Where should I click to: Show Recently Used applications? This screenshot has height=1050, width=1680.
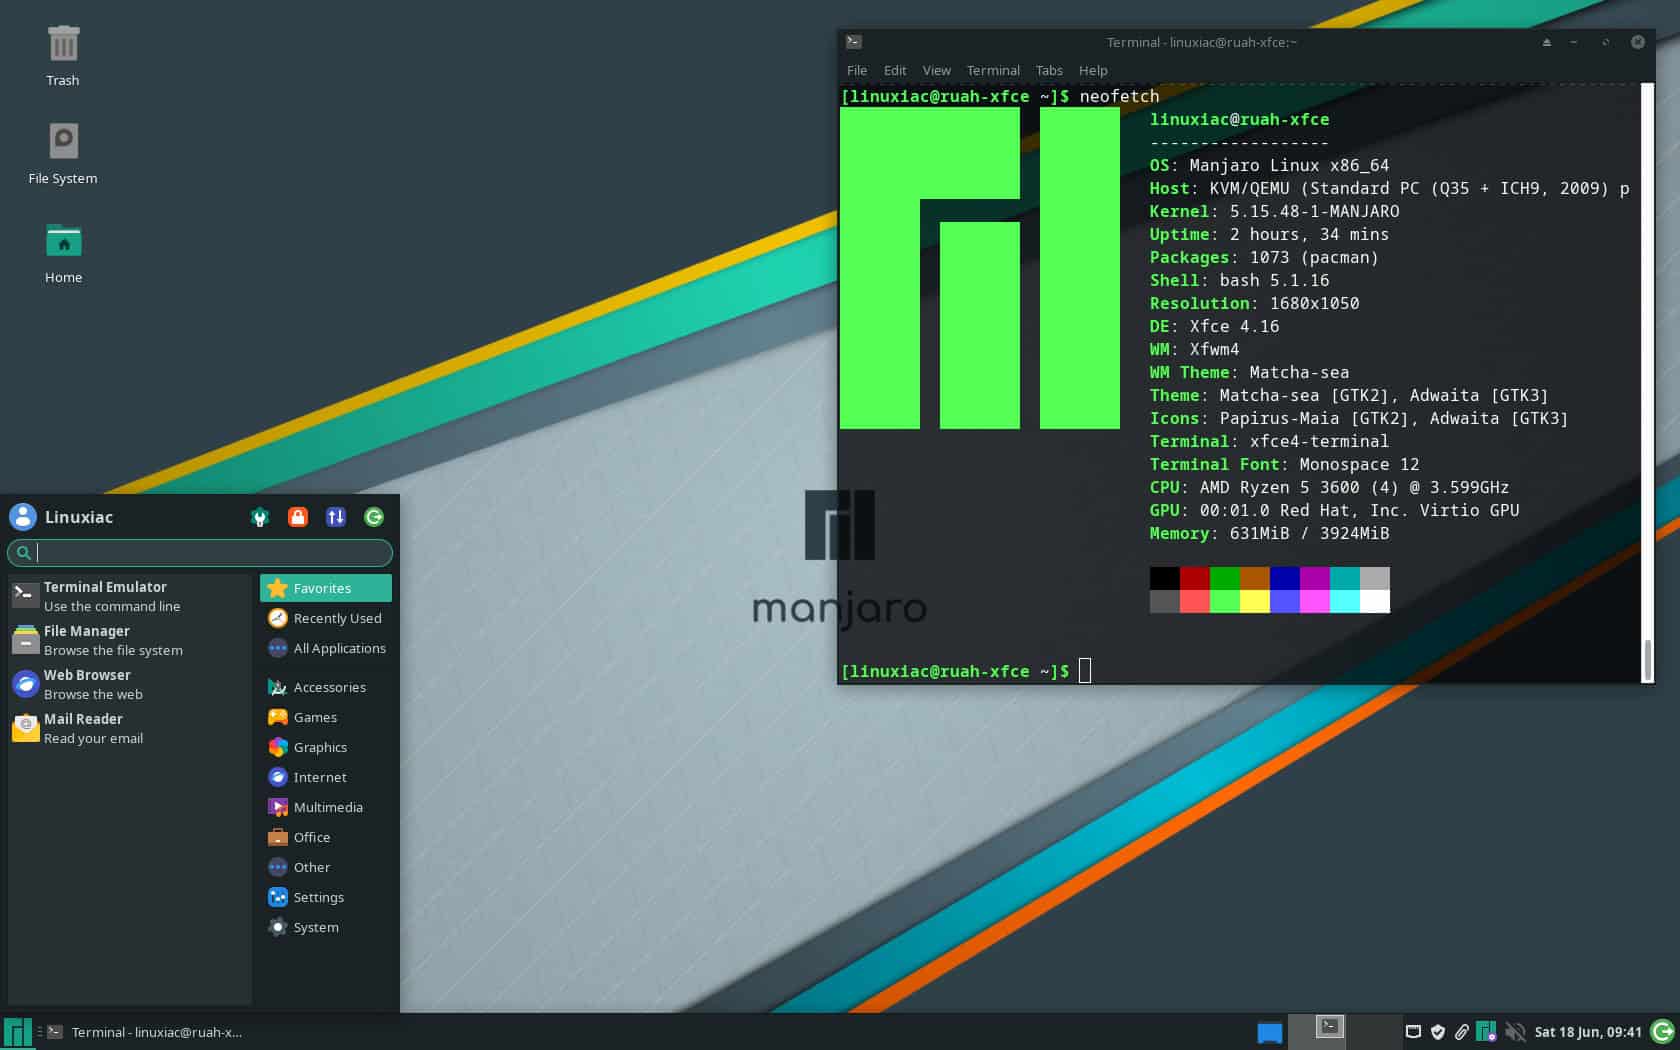(x=336, y=618)
